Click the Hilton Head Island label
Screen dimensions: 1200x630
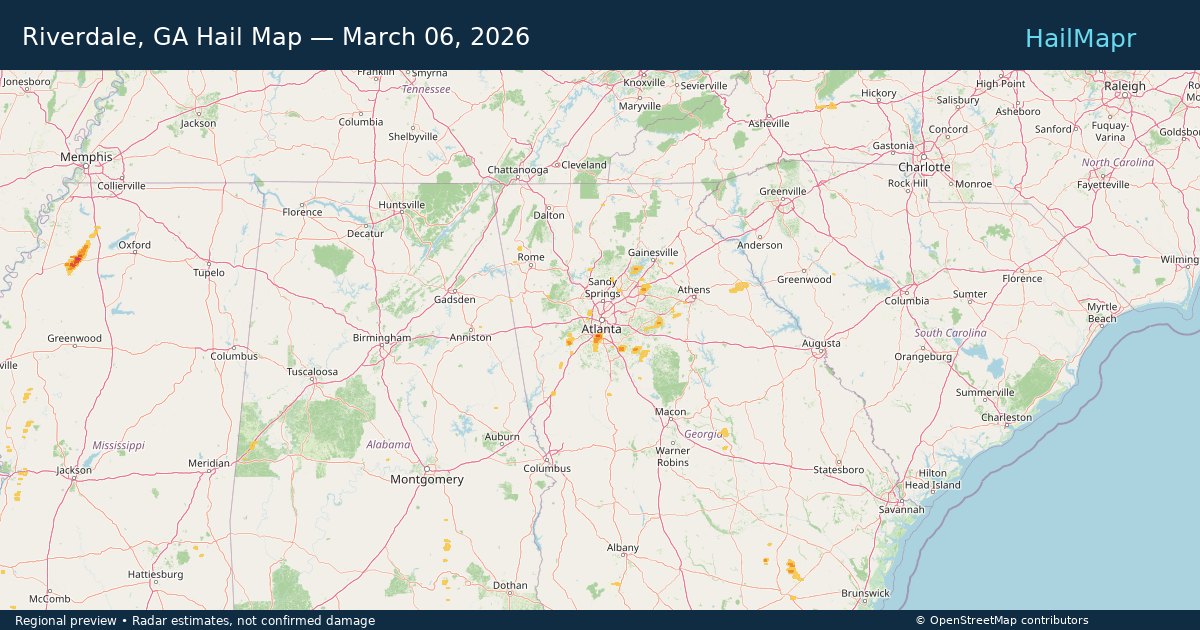(933, 479)
